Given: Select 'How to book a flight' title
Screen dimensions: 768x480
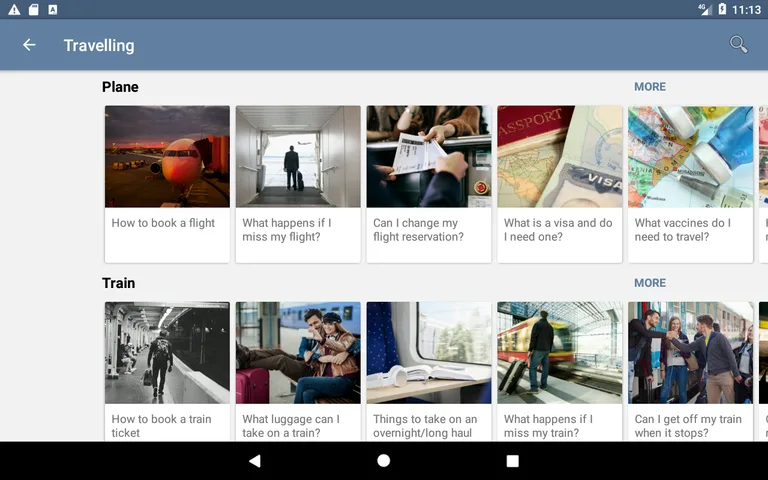Looking at the screenshot, I should click(163, 223).
